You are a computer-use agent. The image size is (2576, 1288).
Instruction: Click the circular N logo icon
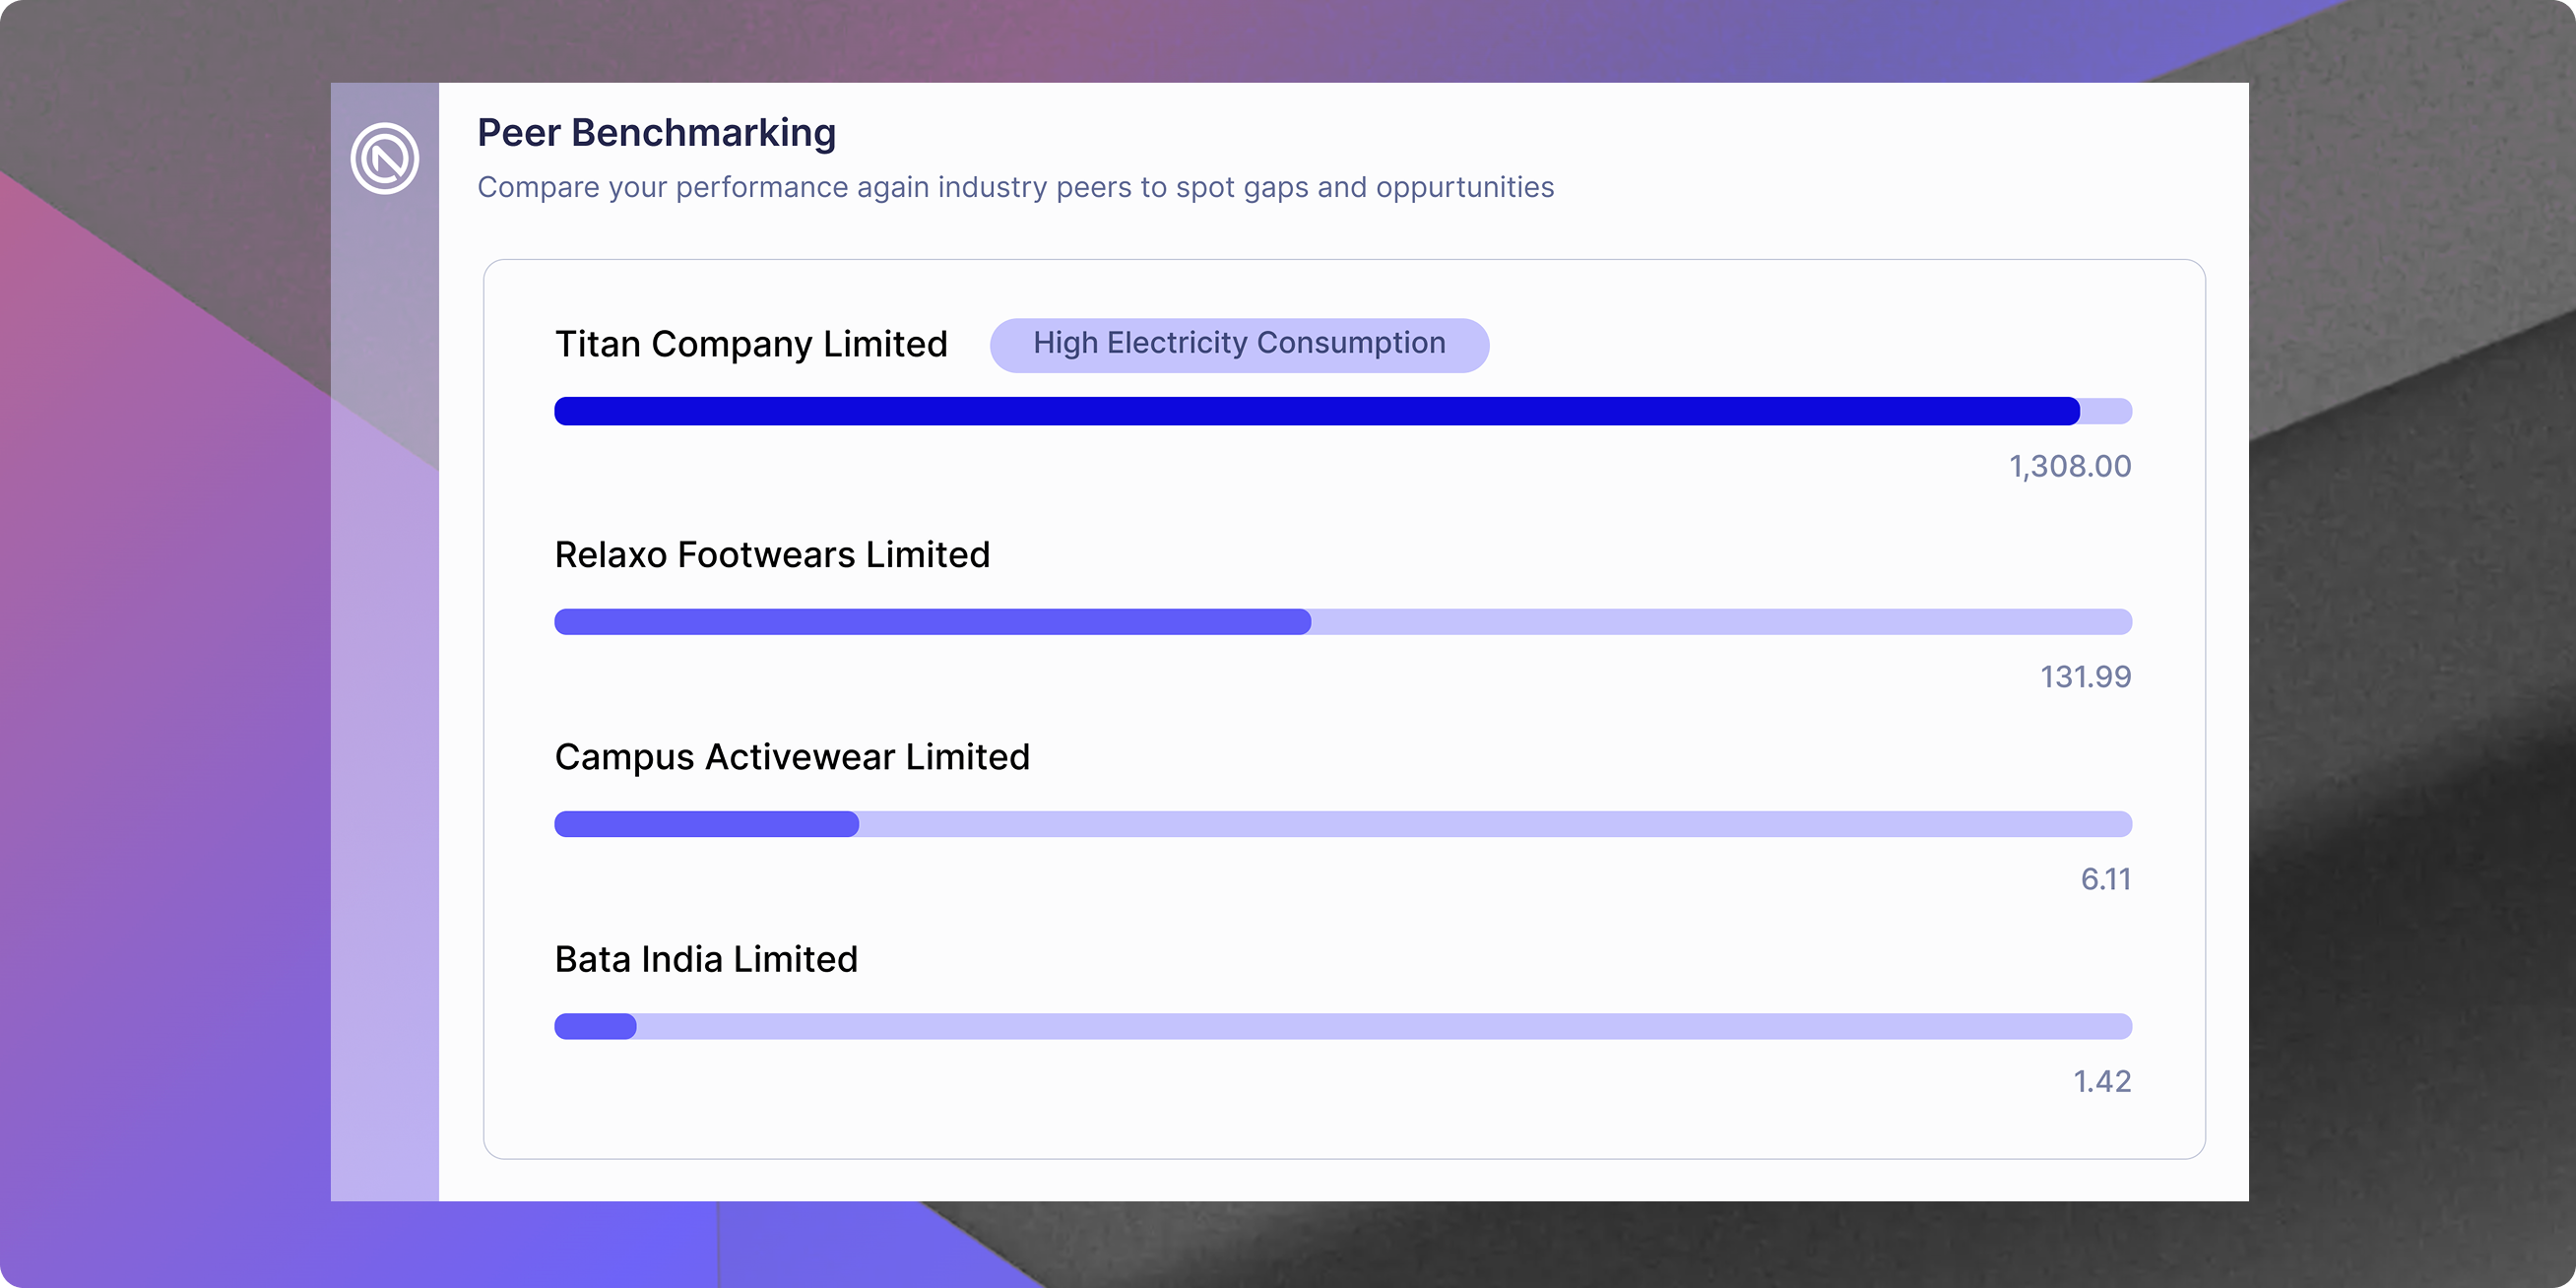coord(384,158)
